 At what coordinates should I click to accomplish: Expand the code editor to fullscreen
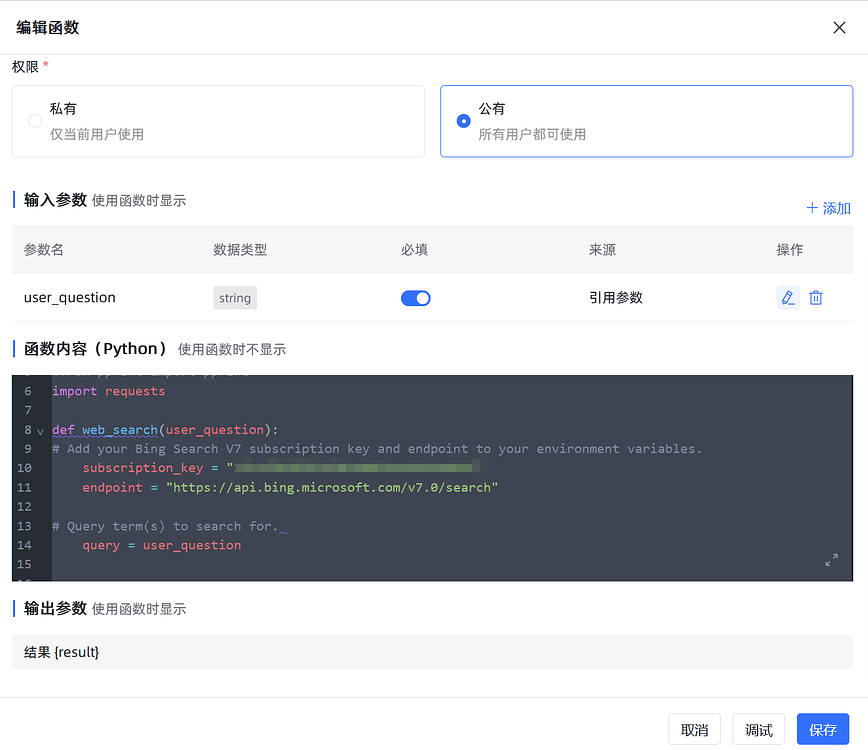pyautogui.click(x=831, y=560)
